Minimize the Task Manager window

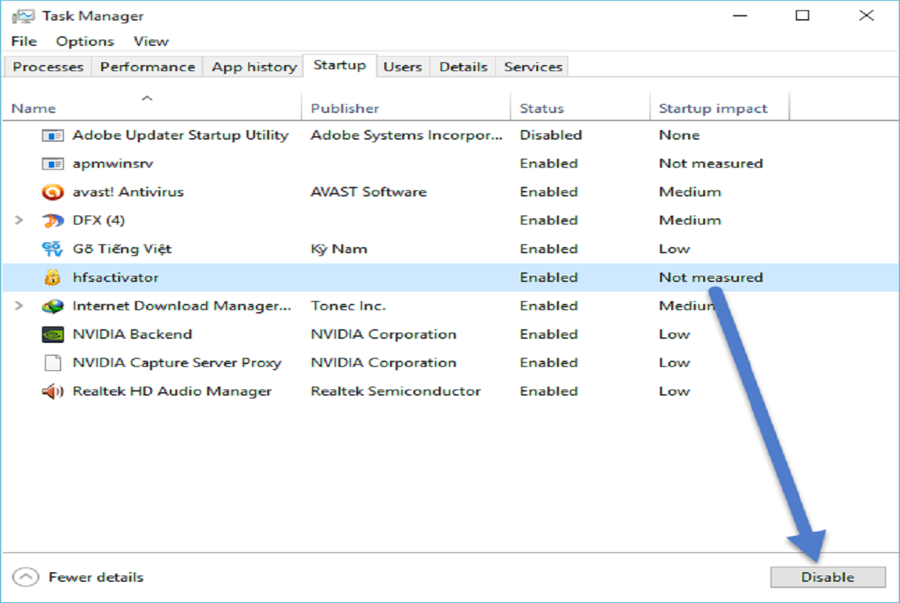tap(740, 16)
